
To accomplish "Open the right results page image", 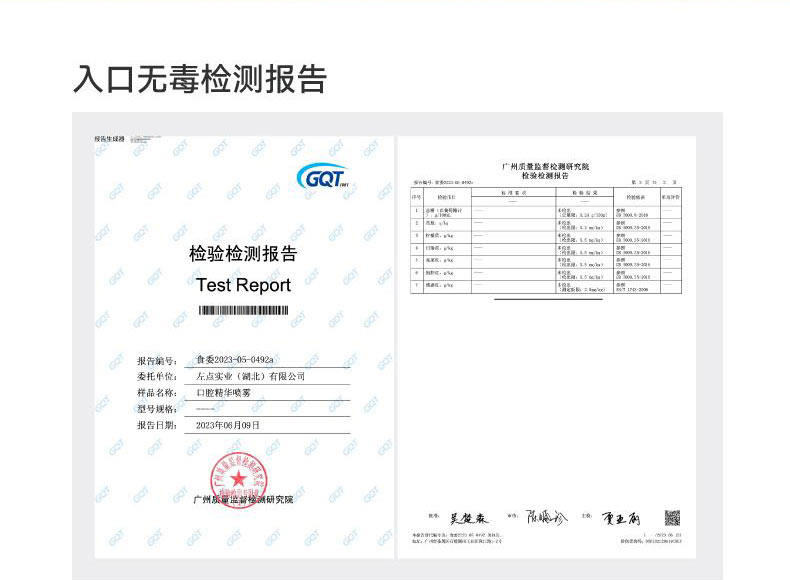I will [547, 347].
